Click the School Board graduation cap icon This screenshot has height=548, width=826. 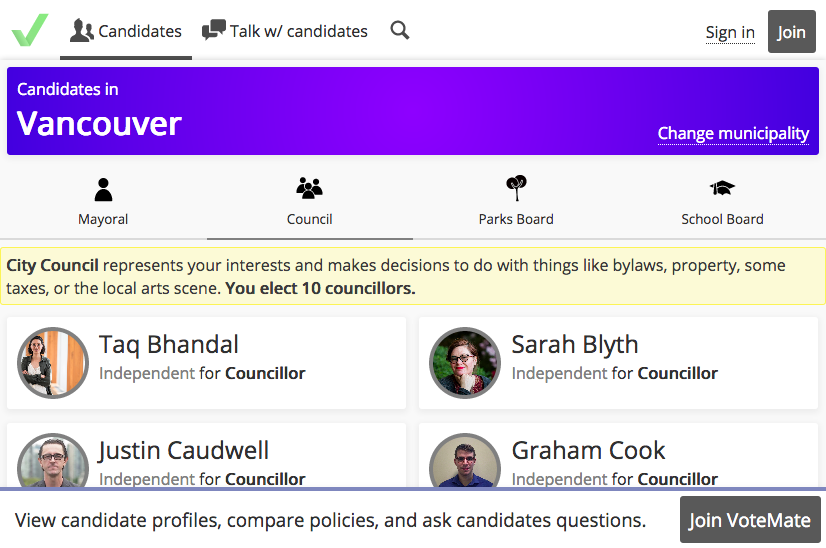[x=722, y=188]
